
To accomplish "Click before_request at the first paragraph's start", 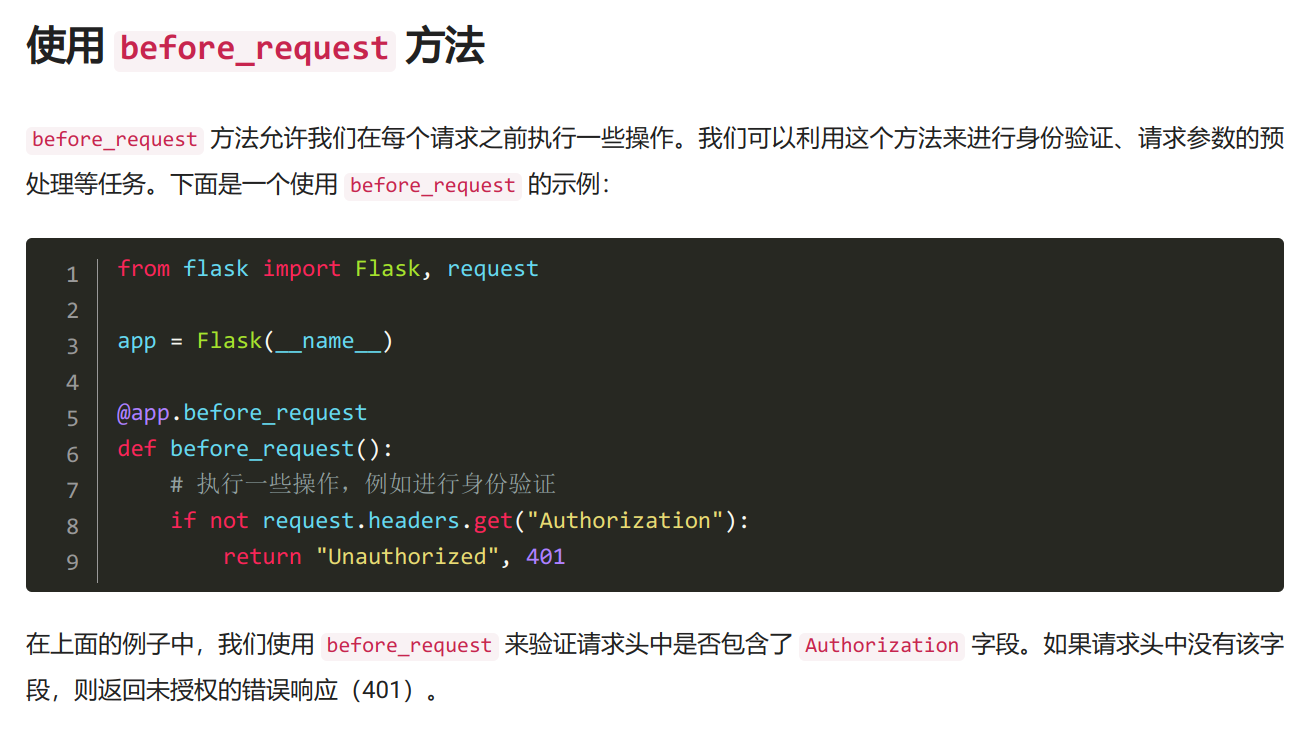I will click(114, 139).
